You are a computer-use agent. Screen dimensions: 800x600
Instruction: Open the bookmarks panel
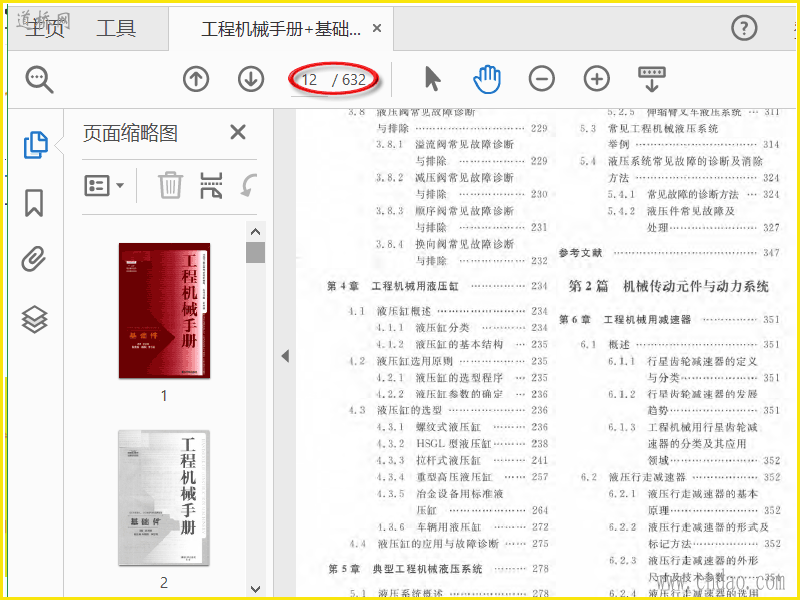(x=34, y=203)
